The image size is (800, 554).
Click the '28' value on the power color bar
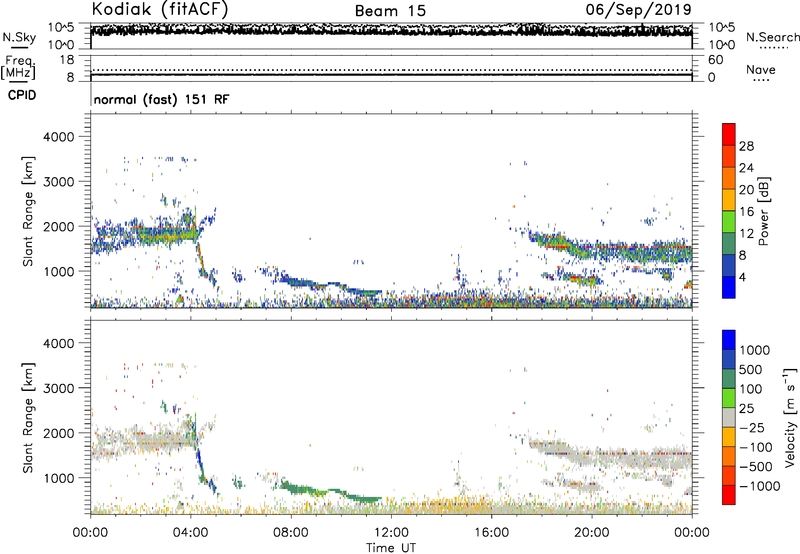pyautogui.click(x=746, y=146)
